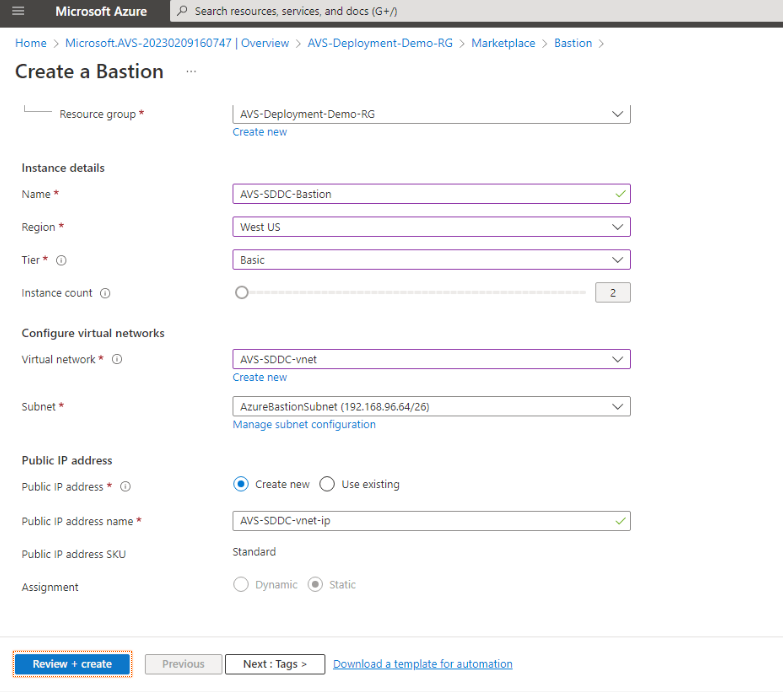The width and height of the screenshot is (783, 692).
Task: Open the ellipsis menu beside Create a Bastion
Action: 191,72
